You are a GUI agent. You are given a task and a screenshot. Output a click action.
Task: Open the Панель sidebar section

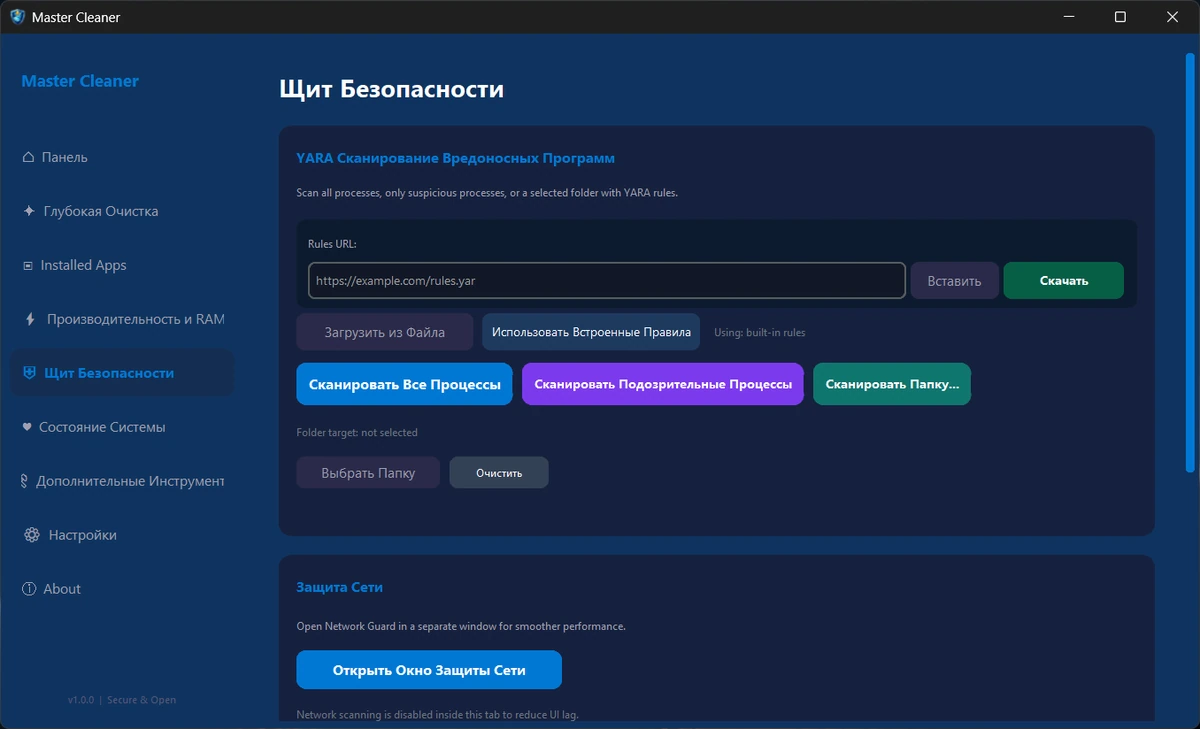(122, 157)
